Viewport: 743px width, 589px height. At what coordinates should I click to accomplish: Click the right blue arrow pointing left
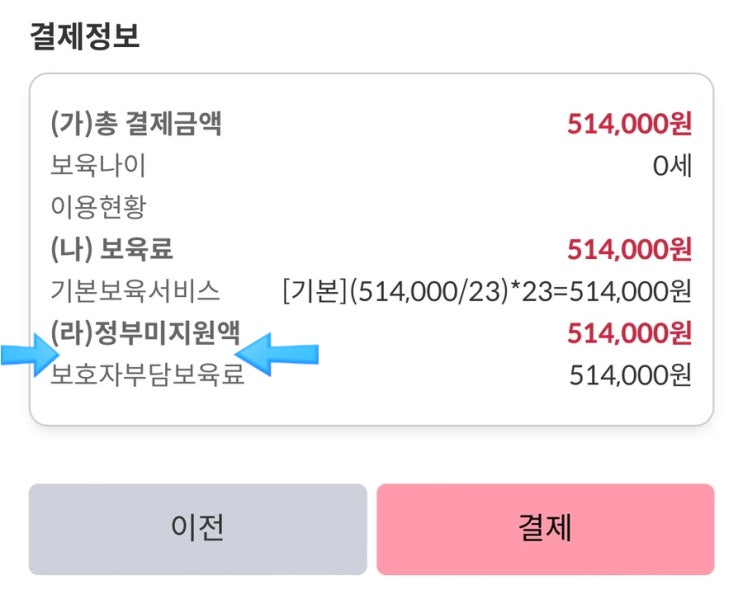[x=277, y=354]
